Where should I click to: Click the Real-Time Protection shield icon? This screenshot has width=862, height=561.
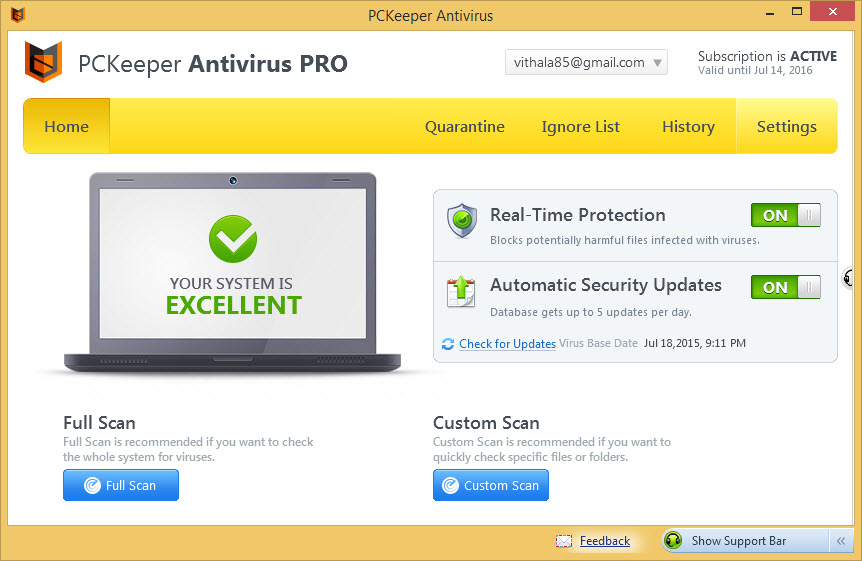(x=462, y=221)
